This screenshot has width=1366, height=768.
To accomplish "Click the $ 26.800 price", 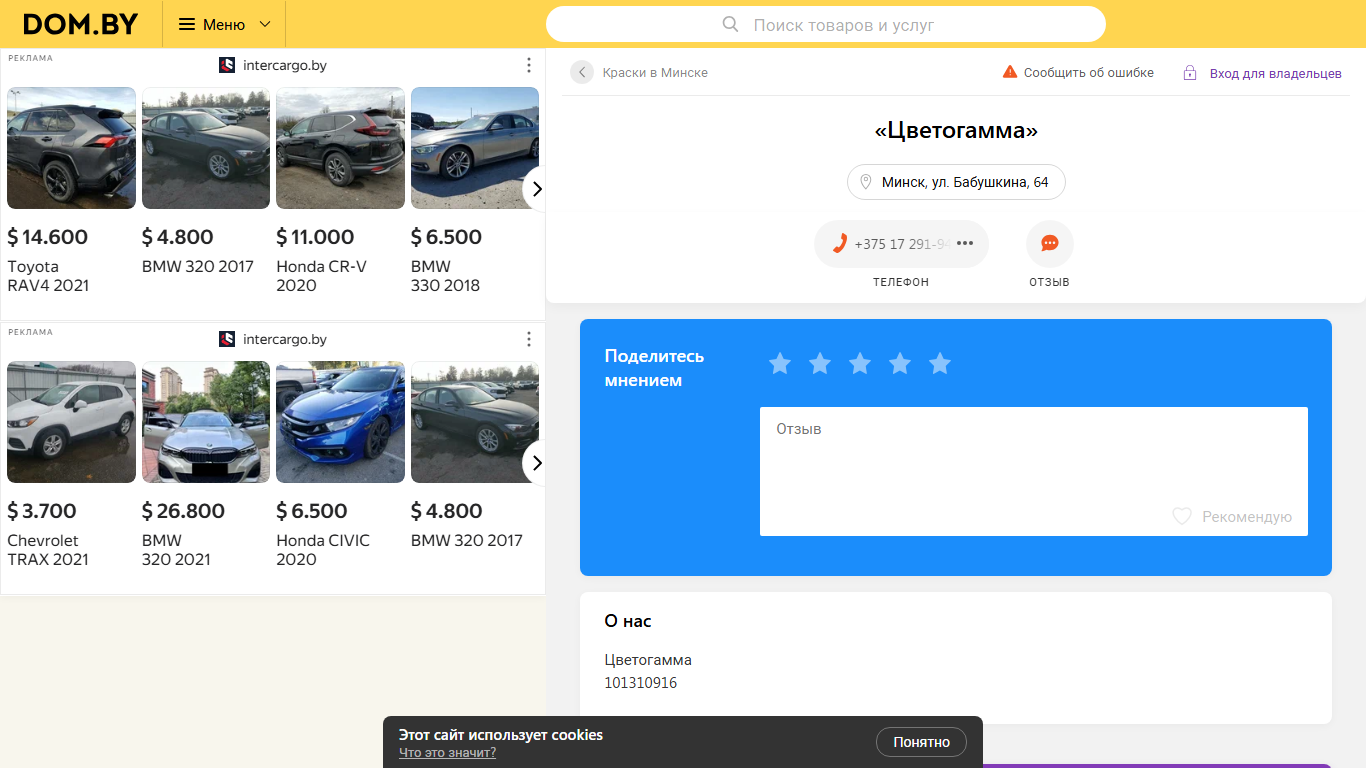I will click(x=183, y=511).
